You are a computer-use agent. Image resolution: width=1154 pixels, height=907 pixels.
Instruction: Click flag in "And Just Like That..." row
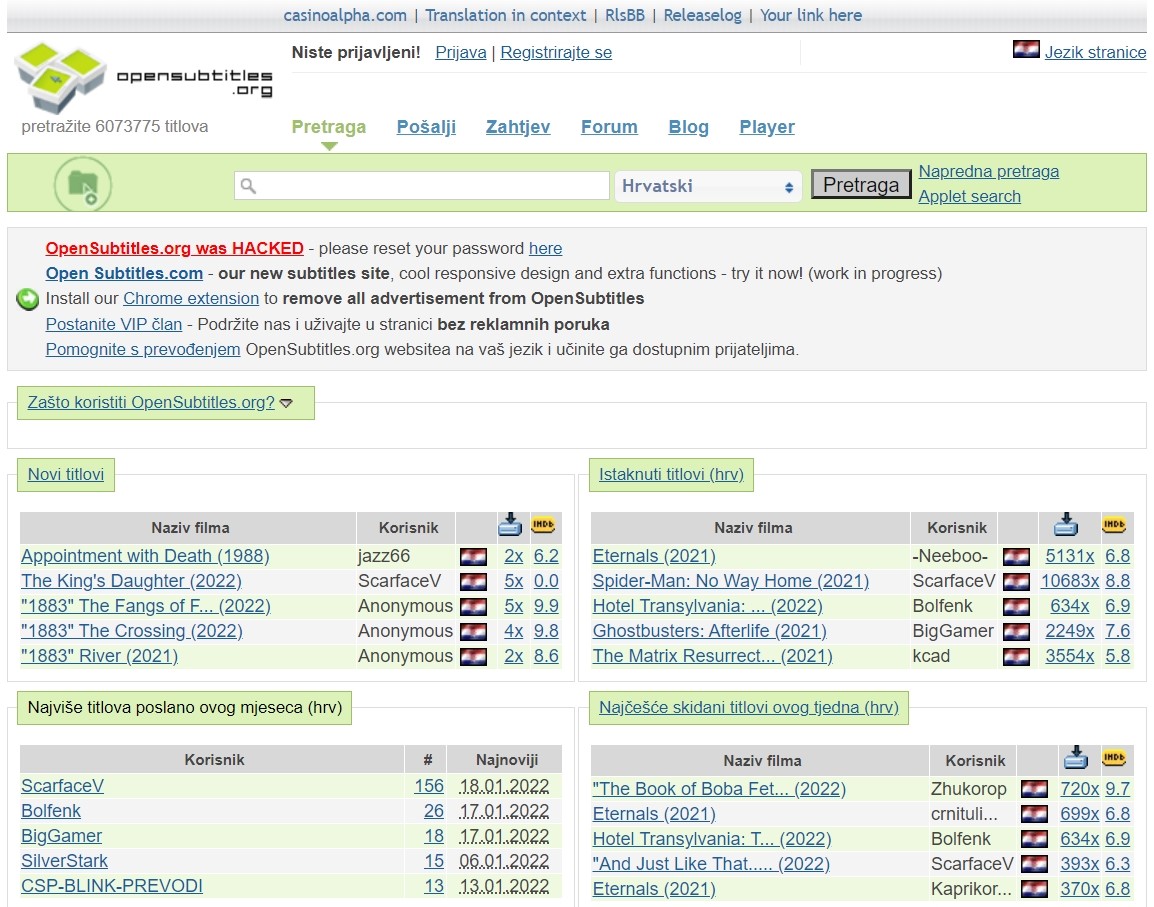pyautogui.click(x=1034, y=864)
